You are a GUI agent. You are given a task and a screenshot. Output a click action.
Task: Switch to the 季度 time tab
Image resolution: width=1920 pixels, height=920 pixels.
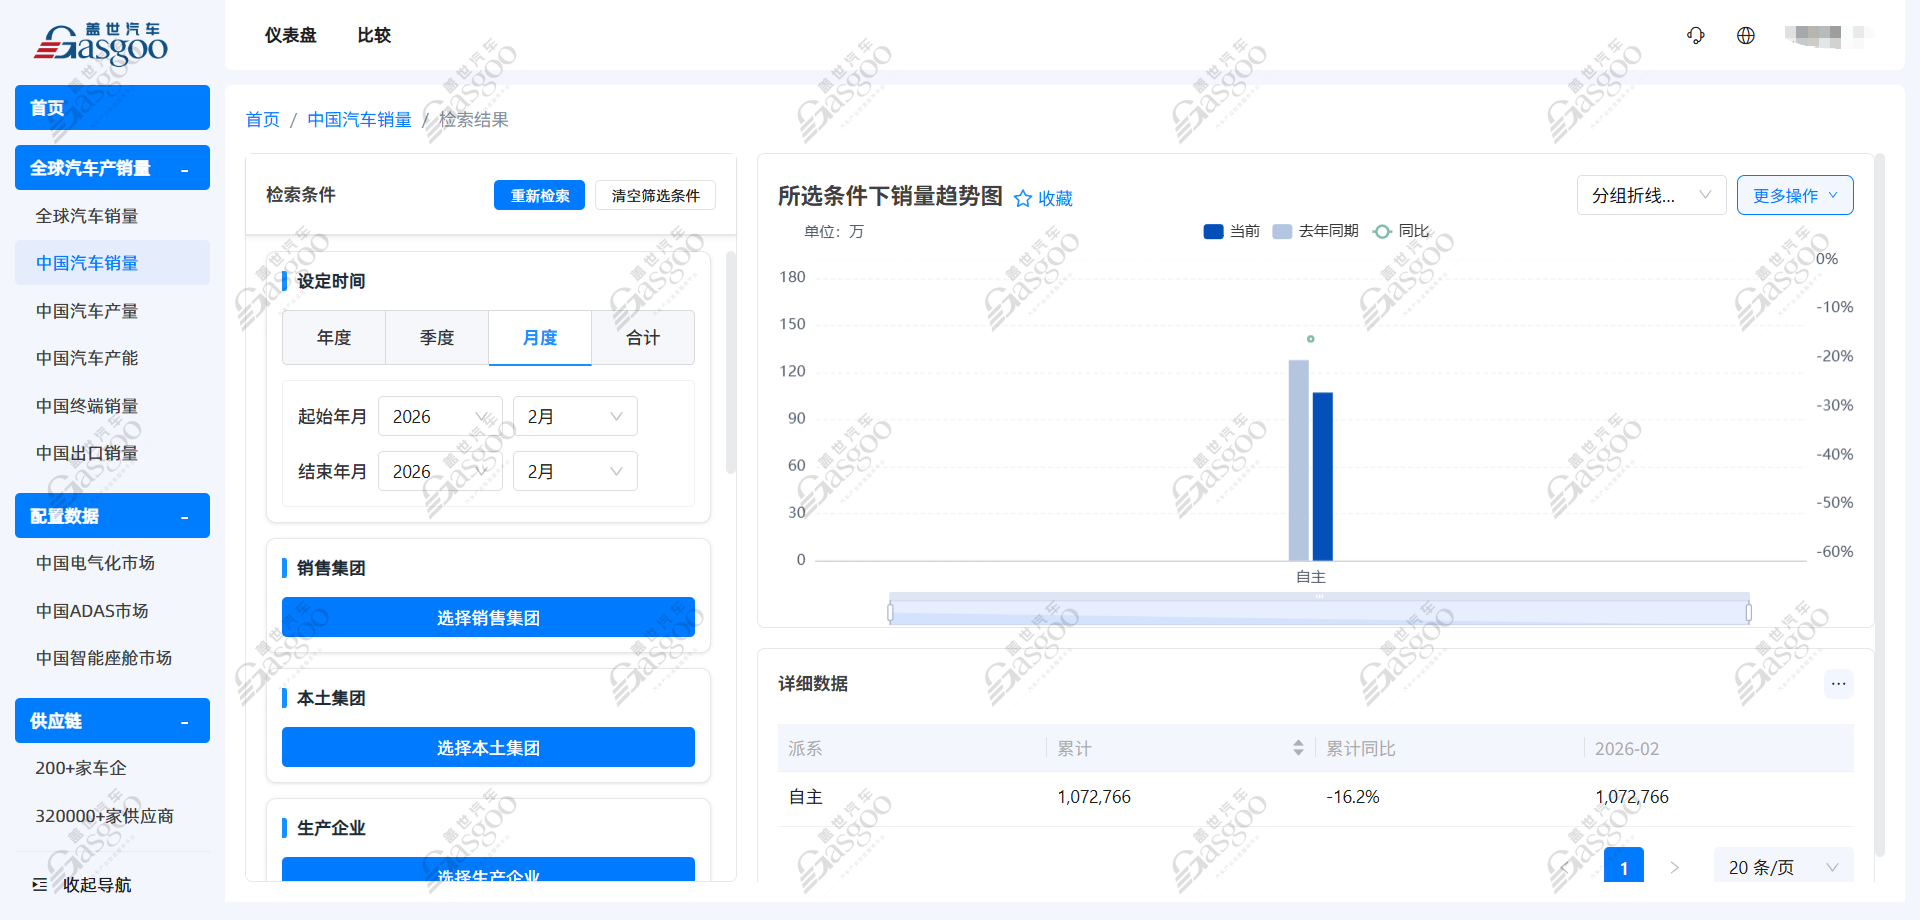(437, 338)
